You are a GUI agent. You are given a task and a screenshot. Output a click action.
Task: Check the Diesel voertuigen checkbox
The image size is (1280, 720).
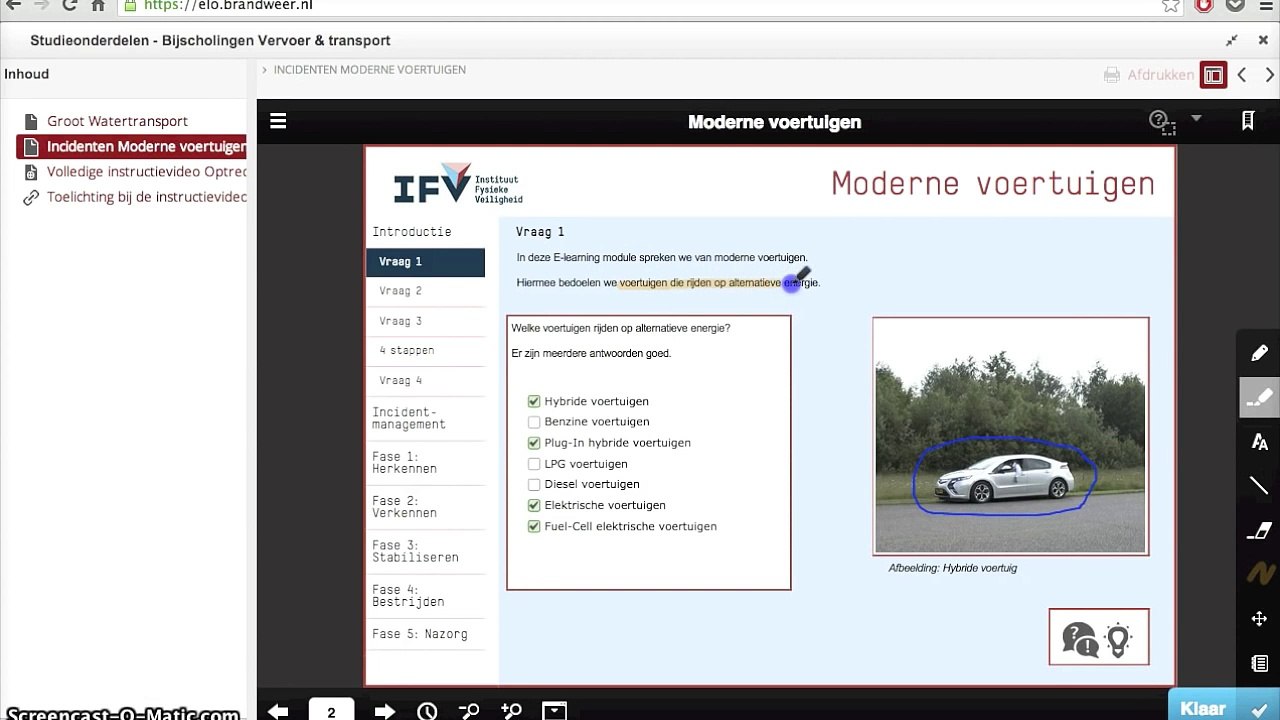coord(534,484)
